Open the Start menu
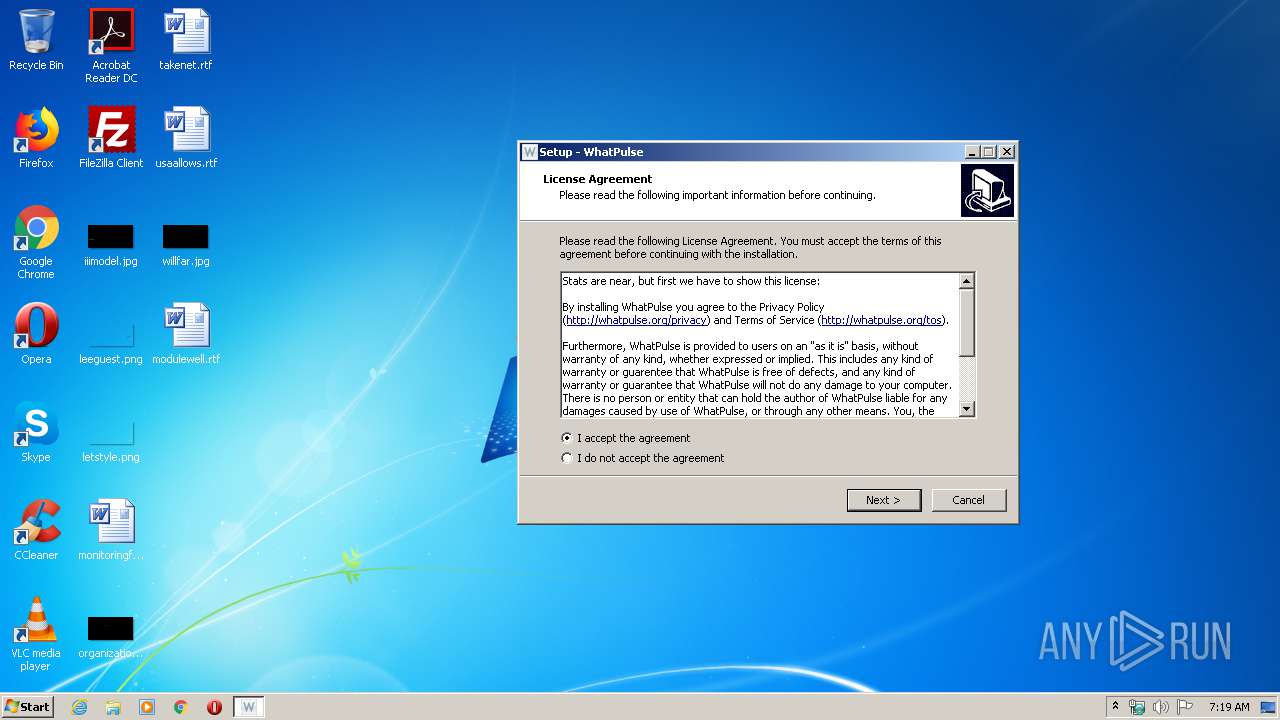Viewport: 1280px width, 720px height. [27, 707]
